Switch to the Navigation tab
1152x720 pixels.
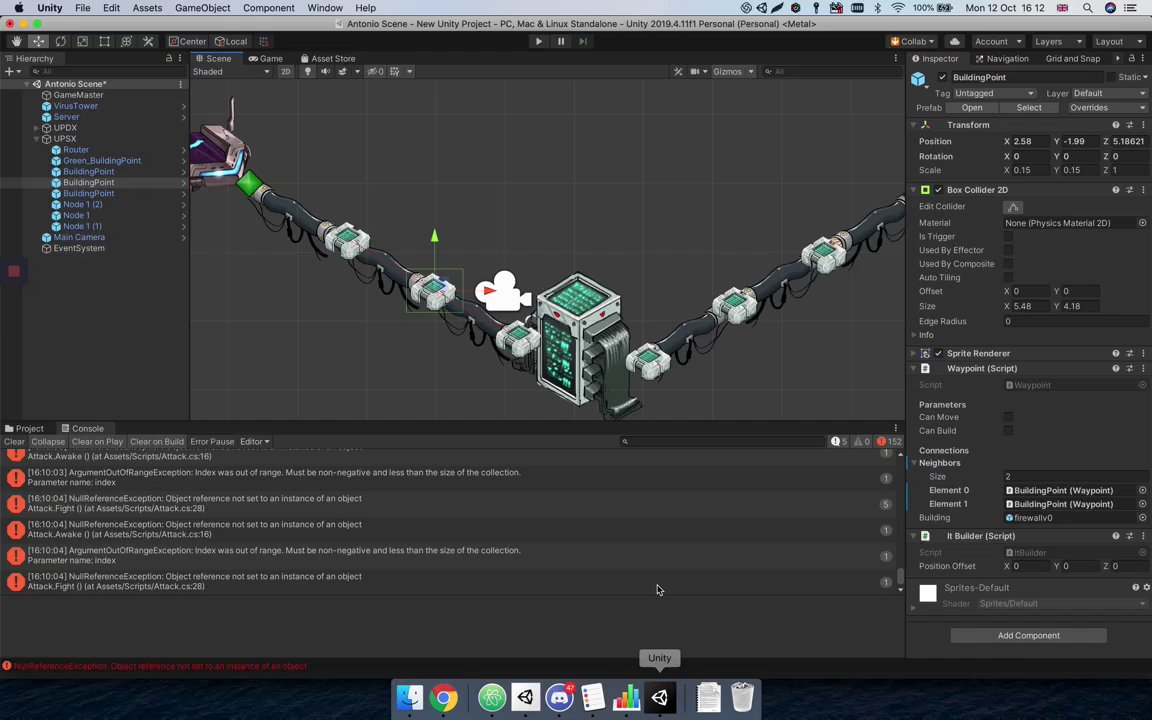pos(1001,58)
